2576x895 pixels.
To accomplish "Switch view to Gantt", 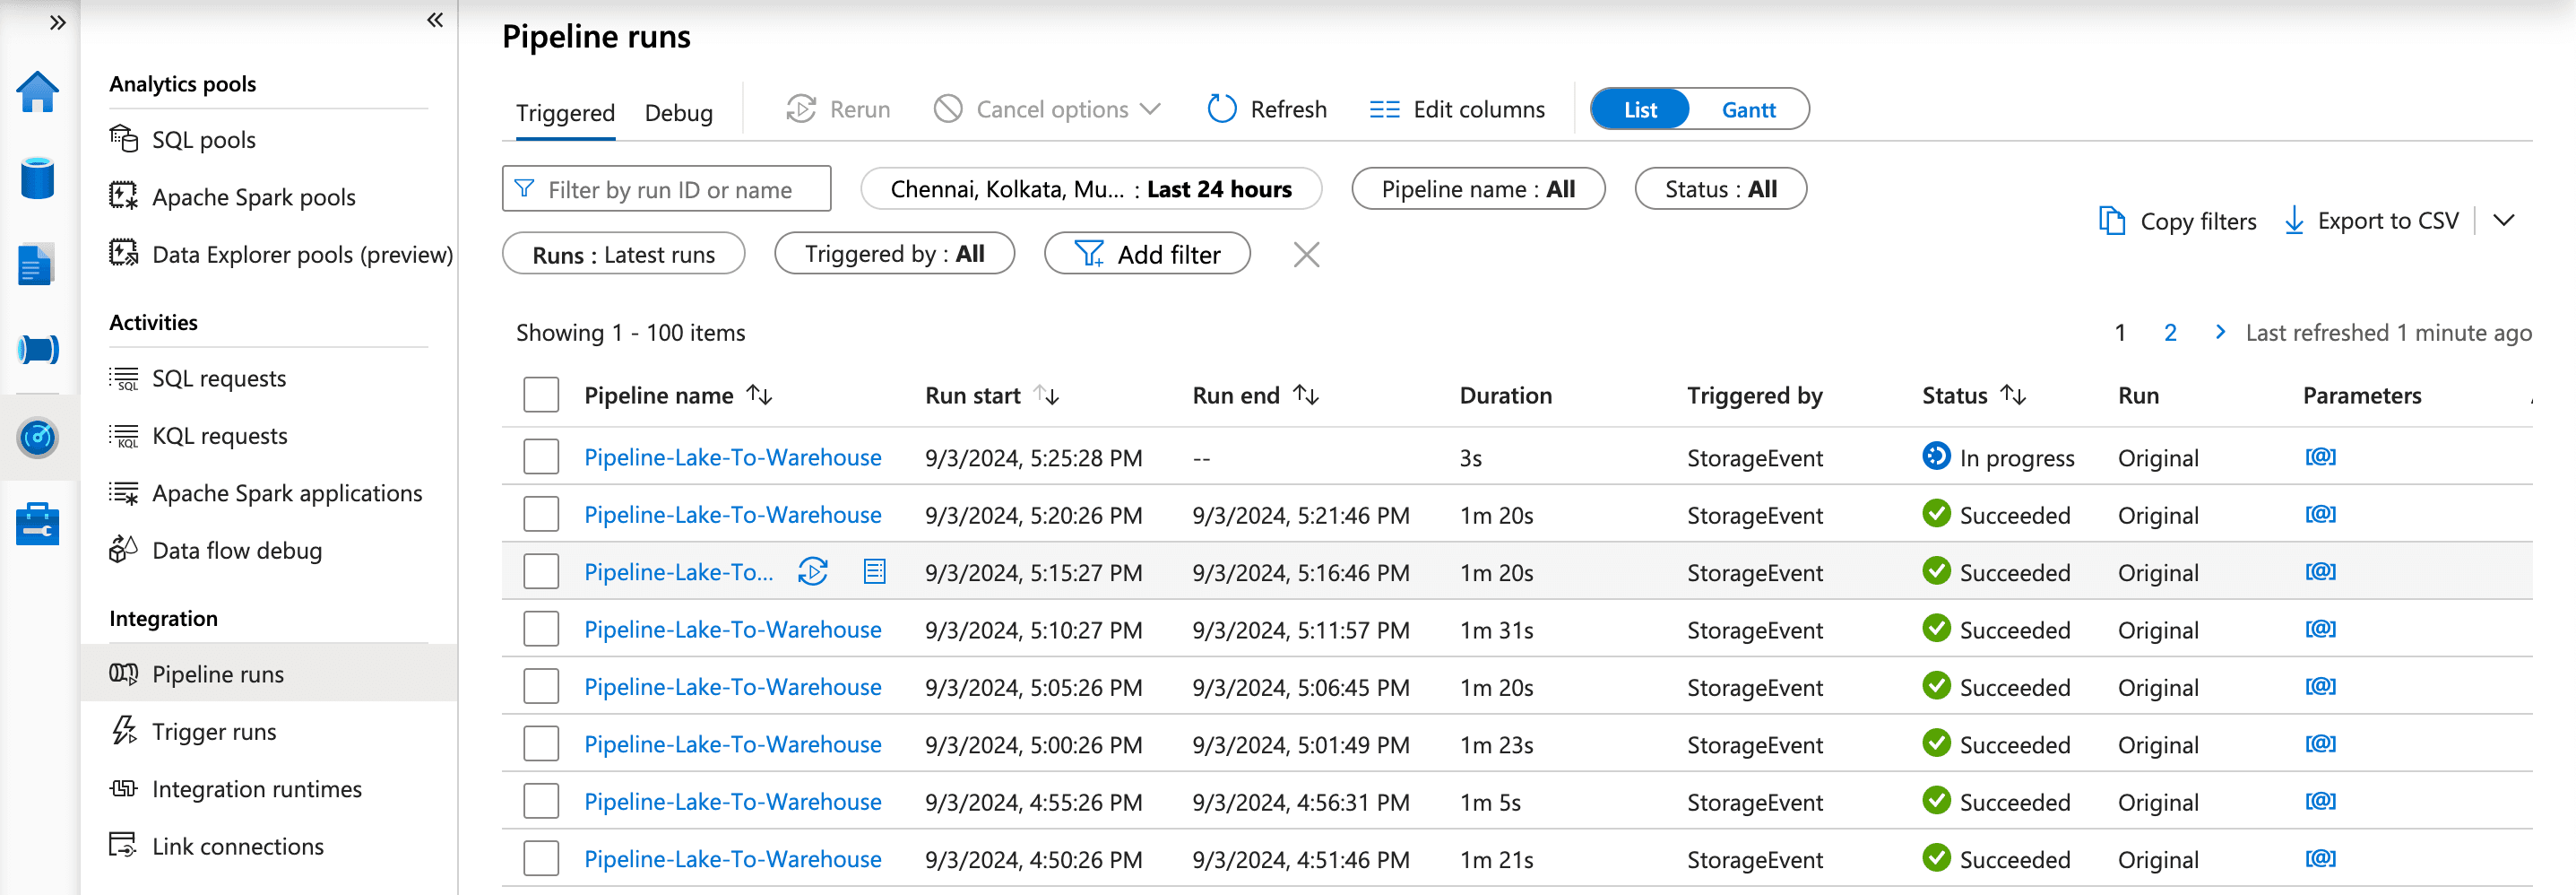I will tap(1748, 109).
